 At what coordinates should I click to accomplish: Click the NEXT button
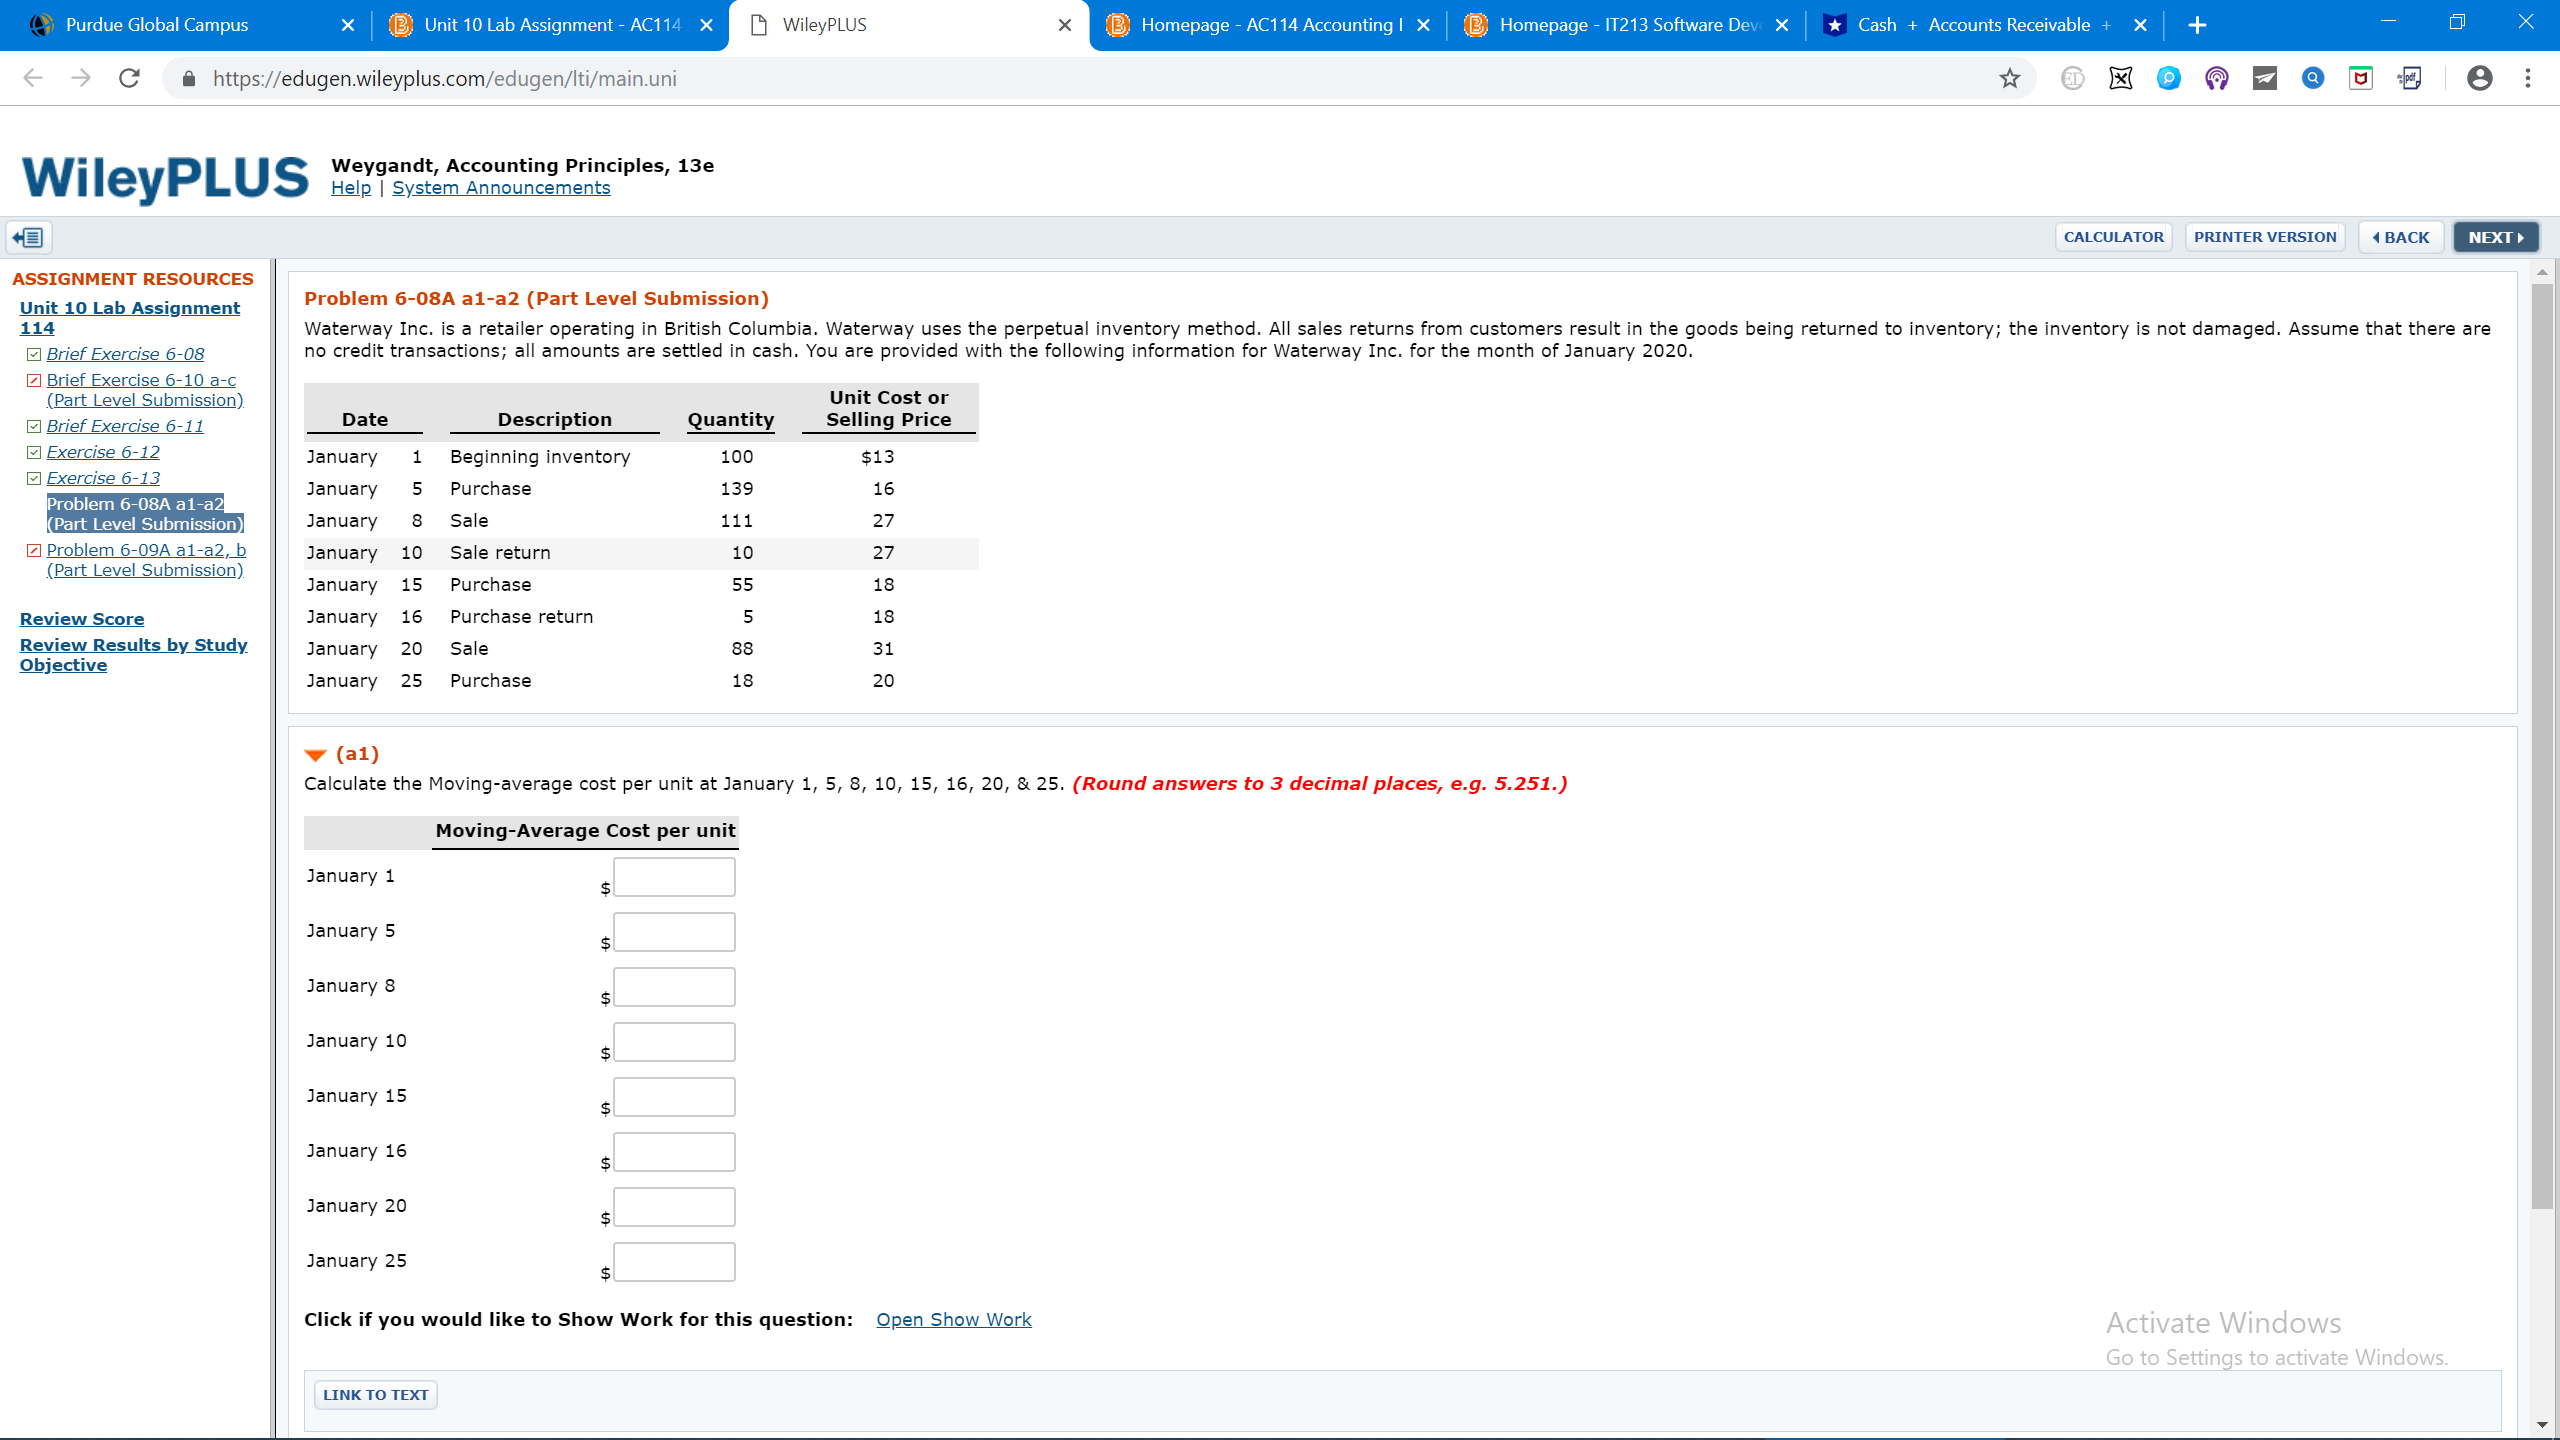2495,237
